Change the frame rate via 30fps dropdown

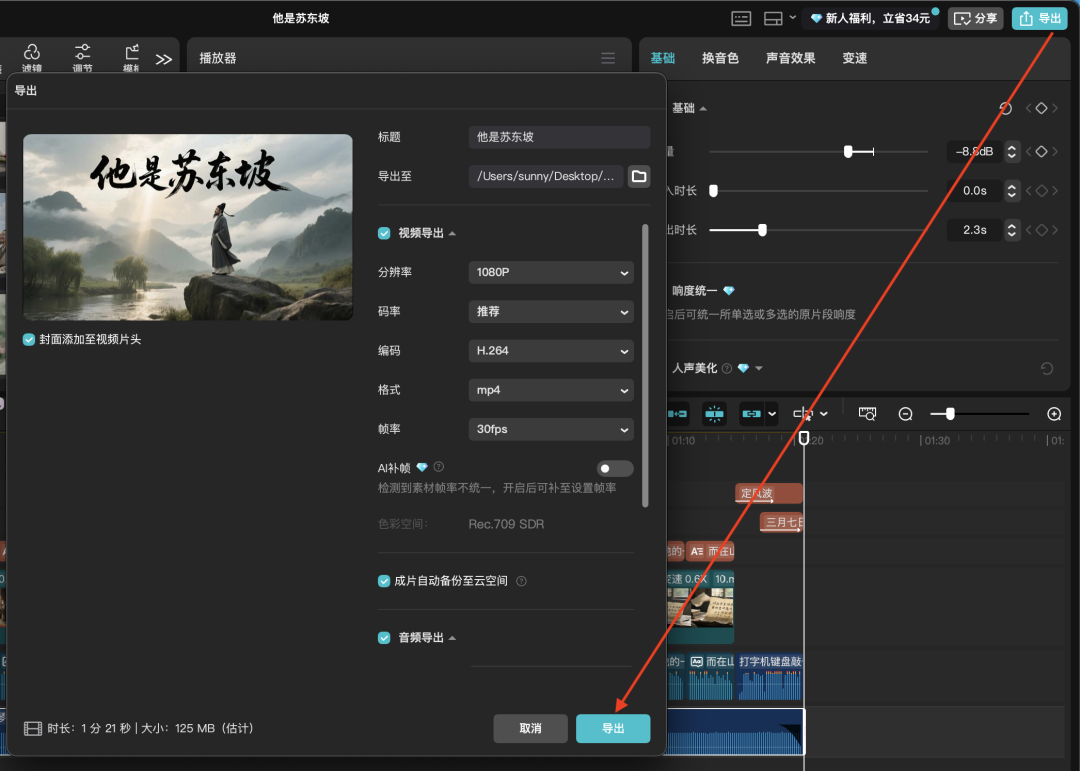pos(550,429)
